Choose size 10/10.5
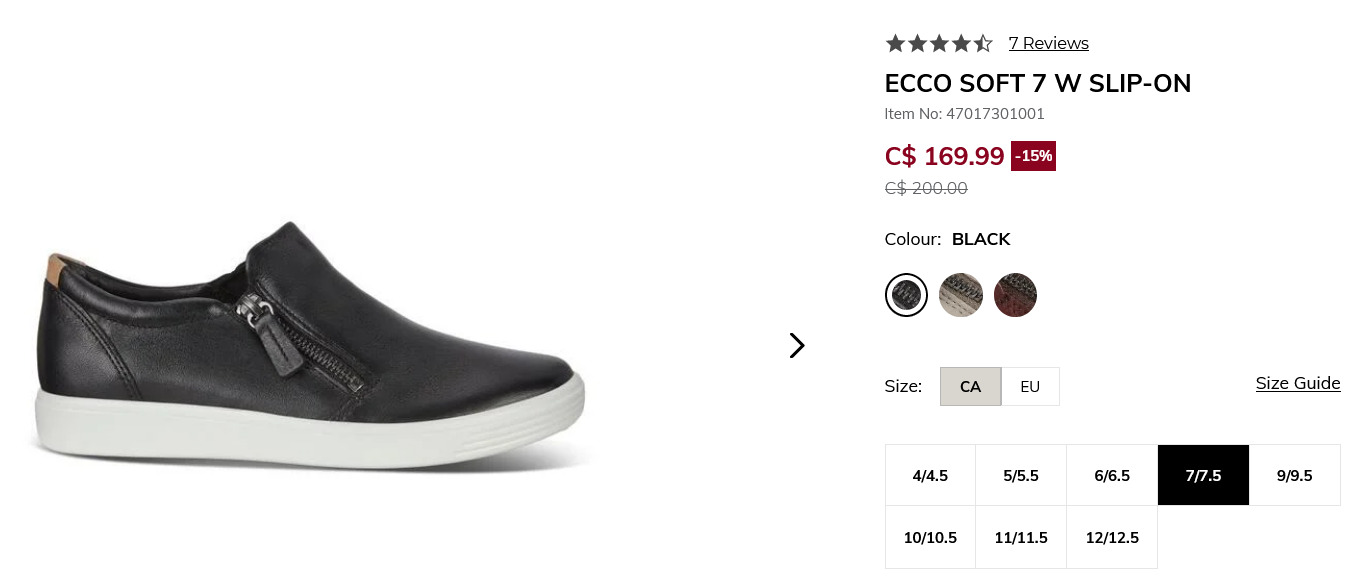Image resolution: width=1357 pixels, height=576 pixels. (930, 537)
